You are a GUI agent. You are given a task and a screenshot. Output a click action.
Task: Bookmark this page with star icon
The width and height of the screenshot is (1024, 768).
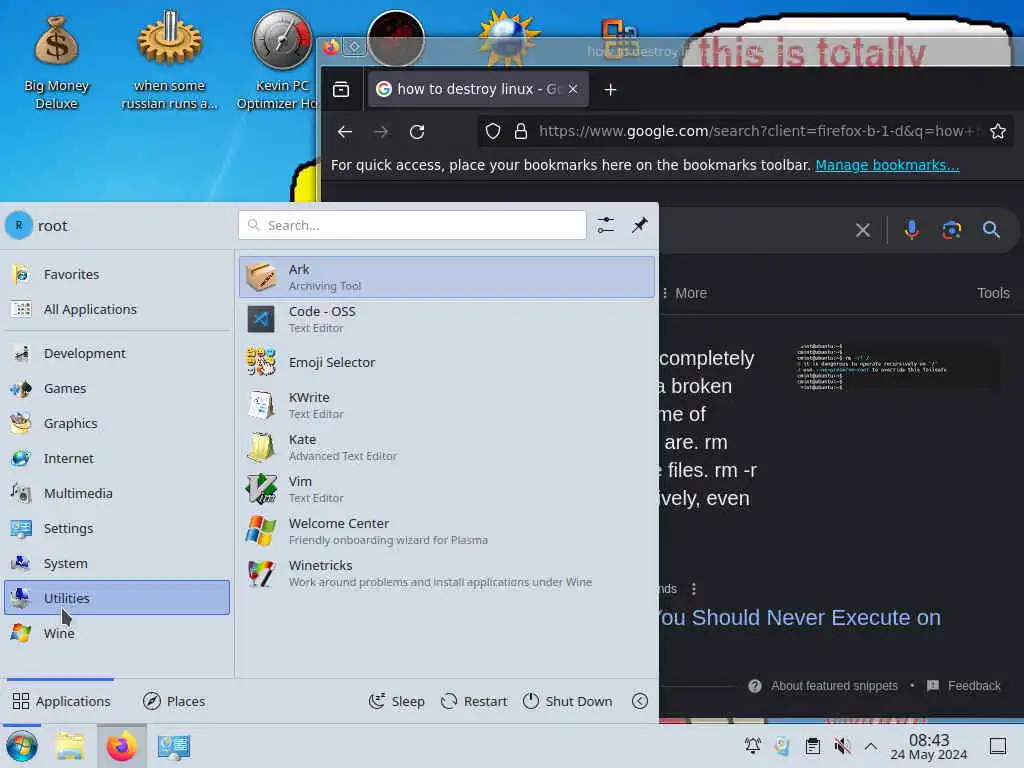pos(997,131)
